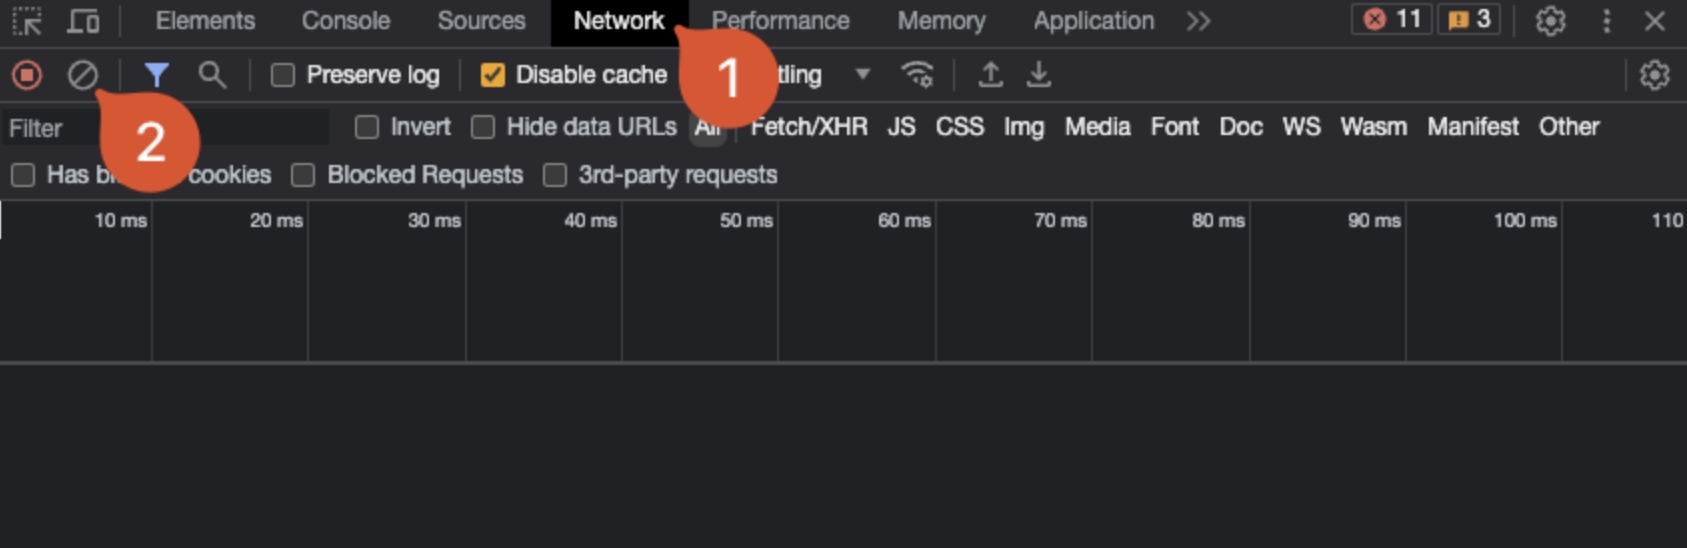
Task: Filter requests by Other
Action: point(1569,127)
